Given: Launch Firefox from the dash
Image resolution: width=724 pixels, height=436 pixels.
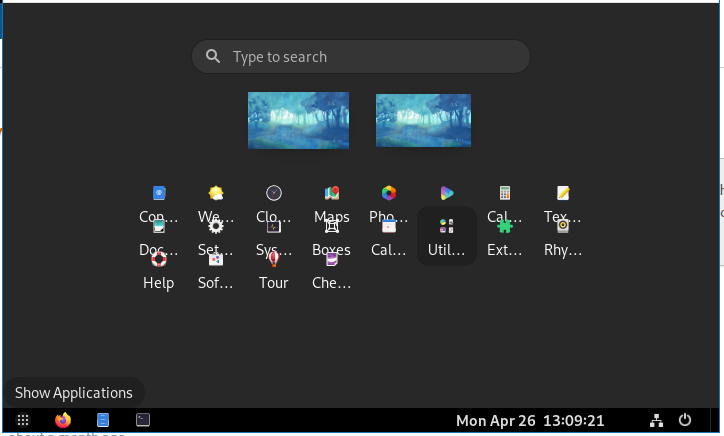Looking at the screenshot, I should click(x=63, y=420).
